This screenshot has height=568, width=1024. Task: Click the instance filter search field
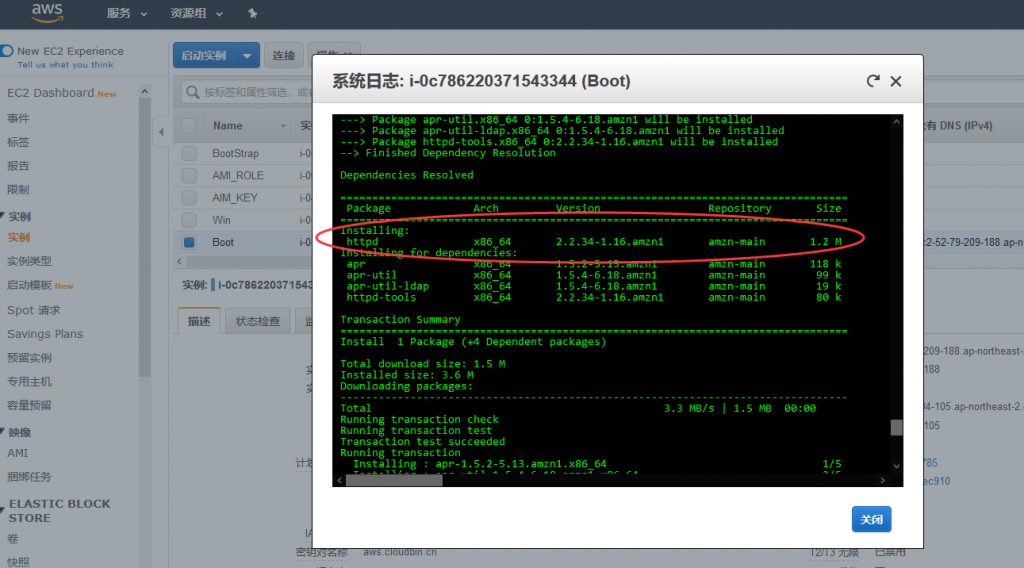[248, 92]
